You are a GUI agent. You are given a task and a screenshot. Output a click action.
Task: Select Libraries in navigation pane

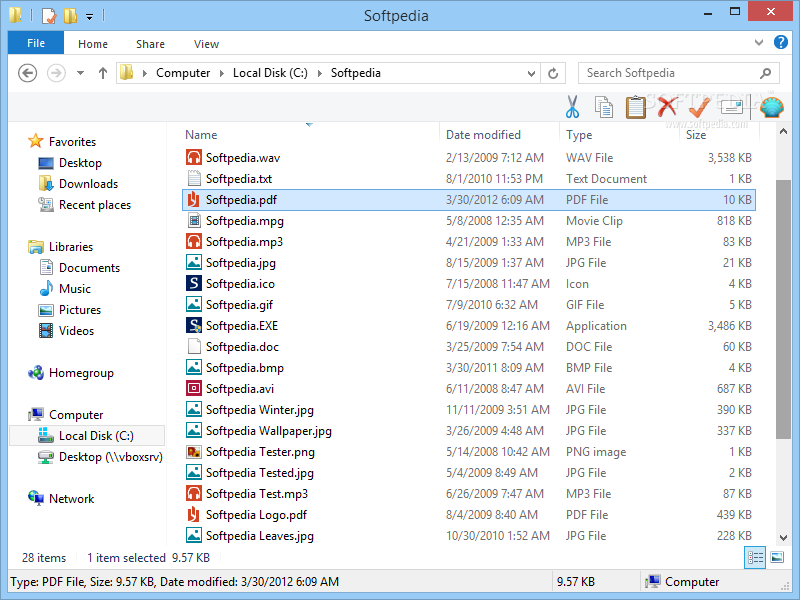tap(71, 246)
